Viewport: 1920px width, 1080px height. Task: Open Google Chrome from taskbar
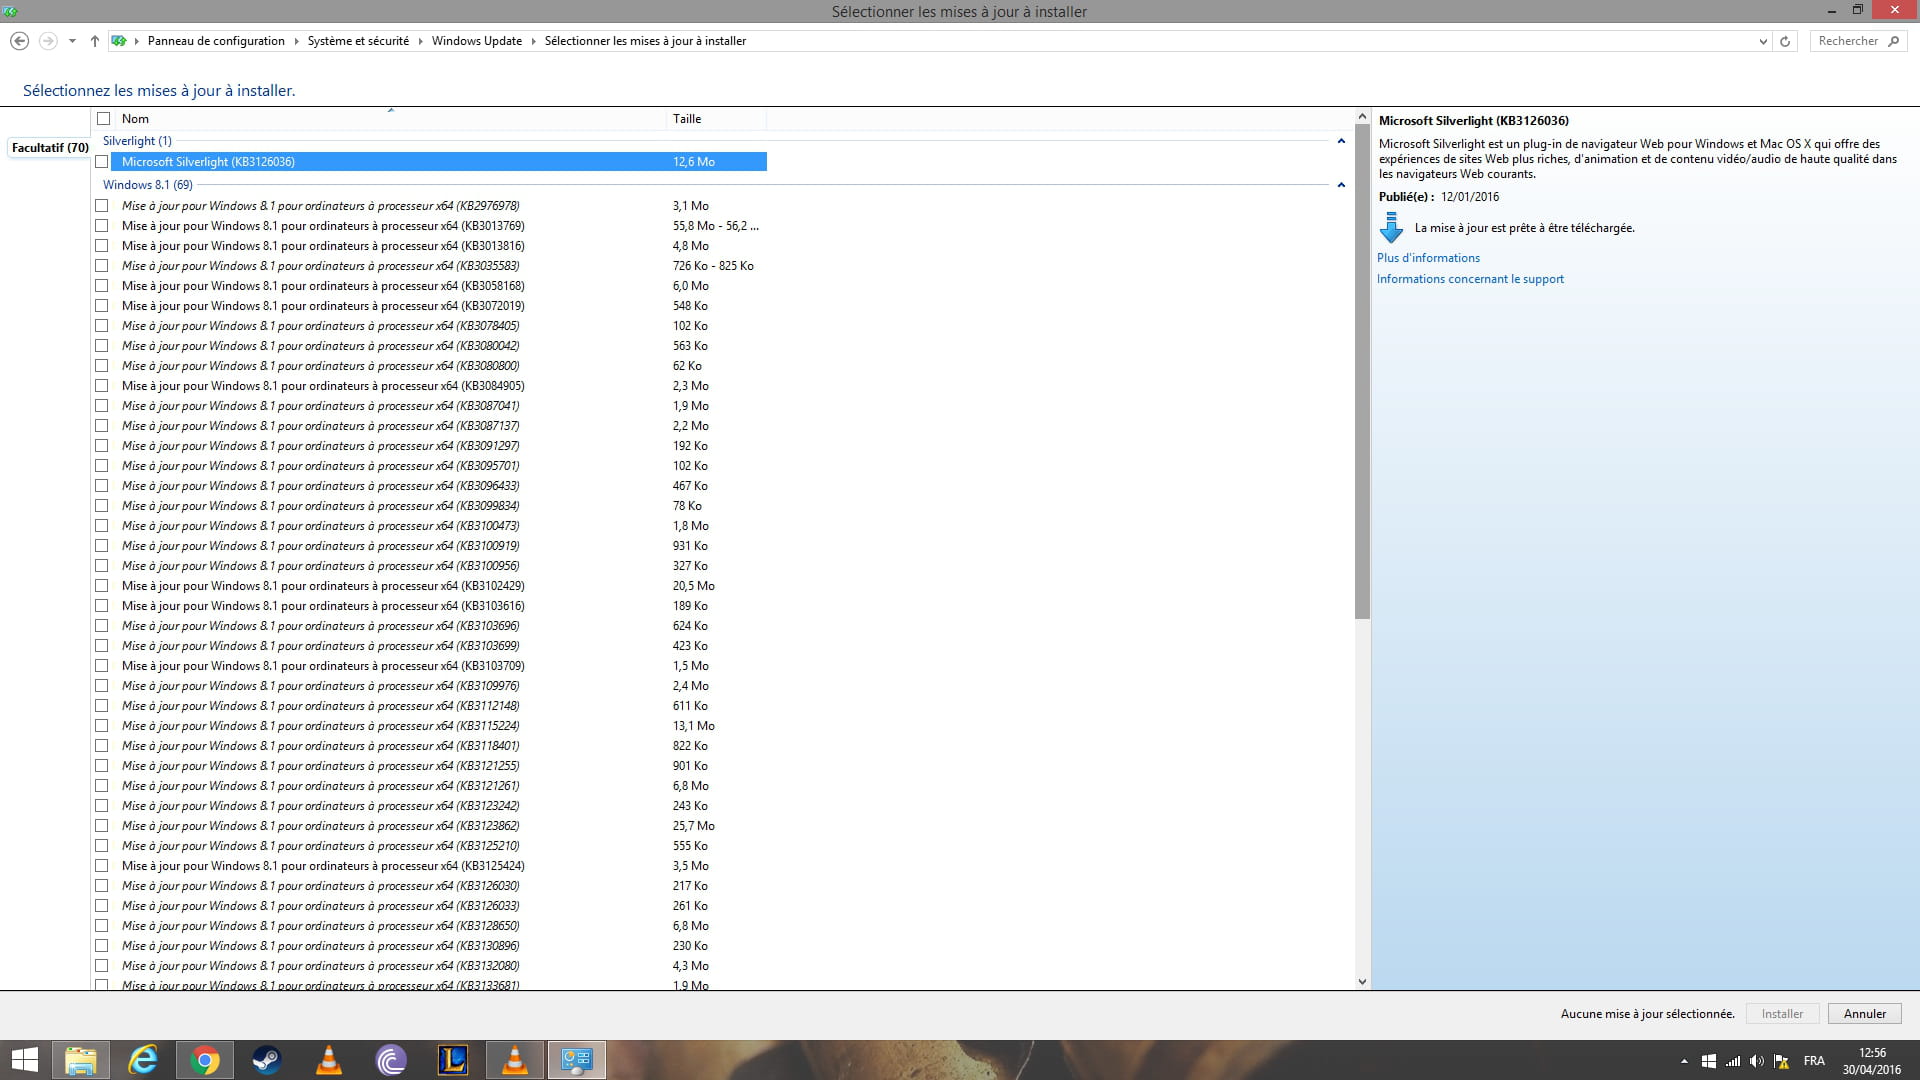click(x=205, y=1060)
